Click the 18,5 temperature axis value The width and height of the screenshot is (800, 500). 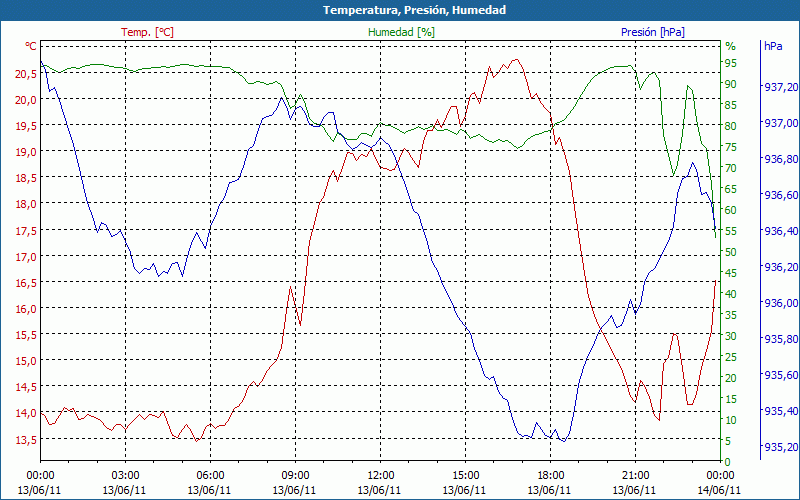[x=26, y=178]
